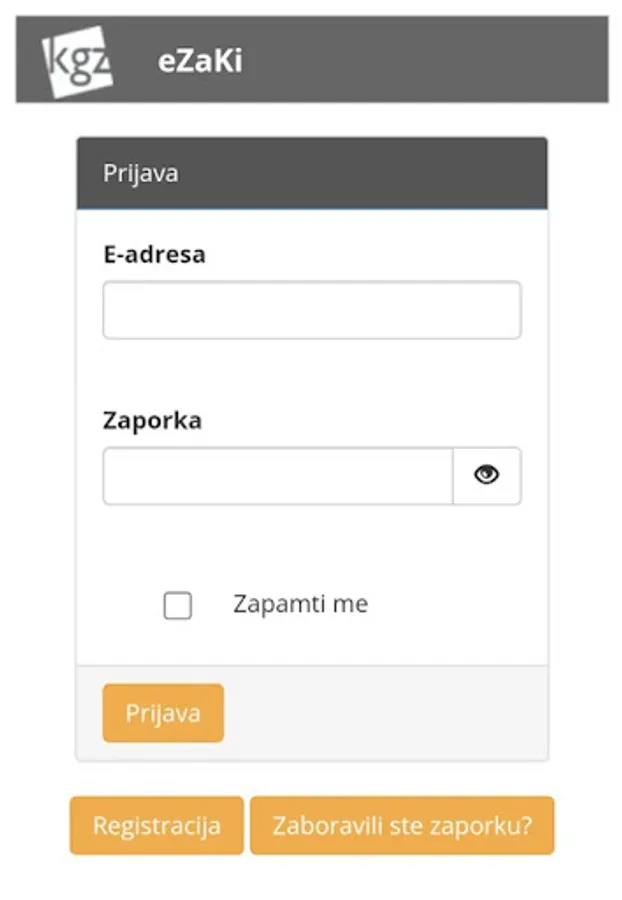
Task: Focus the Zaporka password field
Action: [x=277, y=475]
